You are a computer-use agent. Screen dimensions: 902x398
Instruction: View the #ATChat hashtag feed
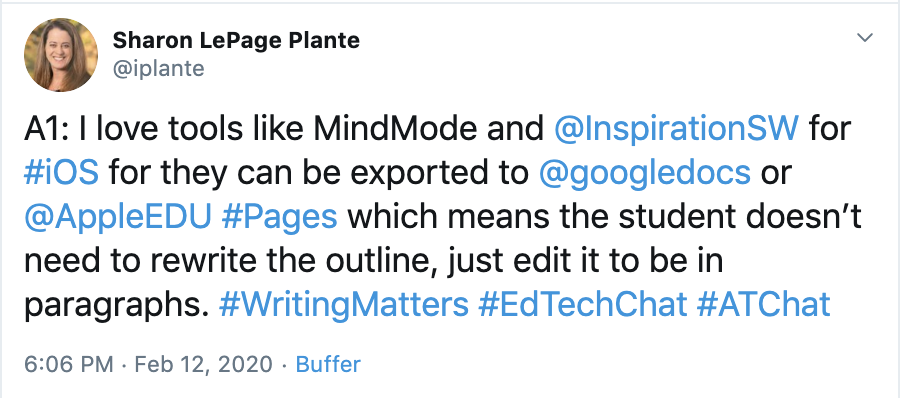pos(763,304)
